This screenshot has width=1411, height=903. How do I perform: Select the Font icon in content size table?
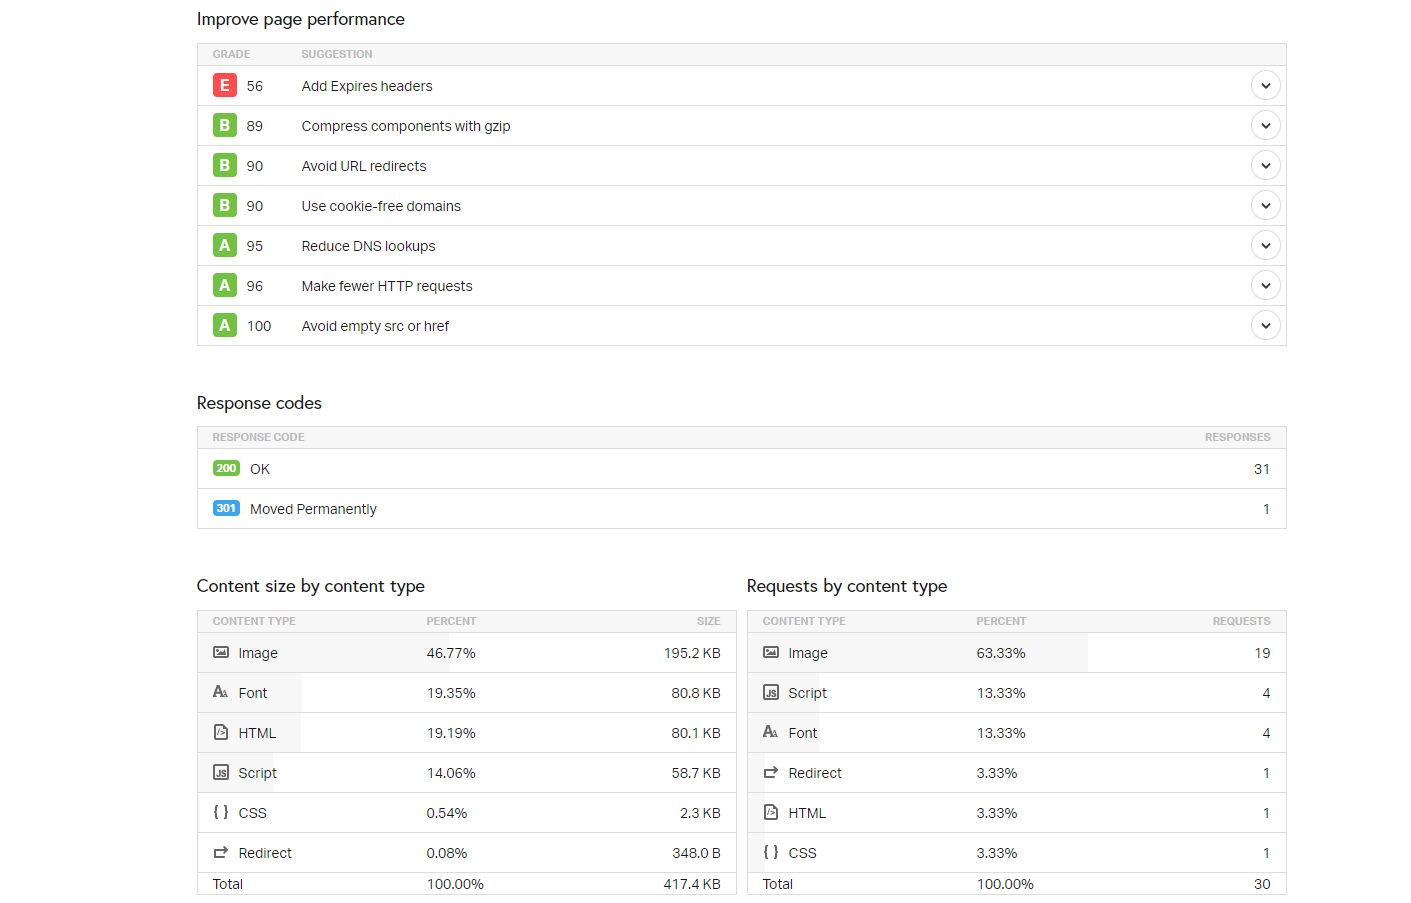point(220,692)
